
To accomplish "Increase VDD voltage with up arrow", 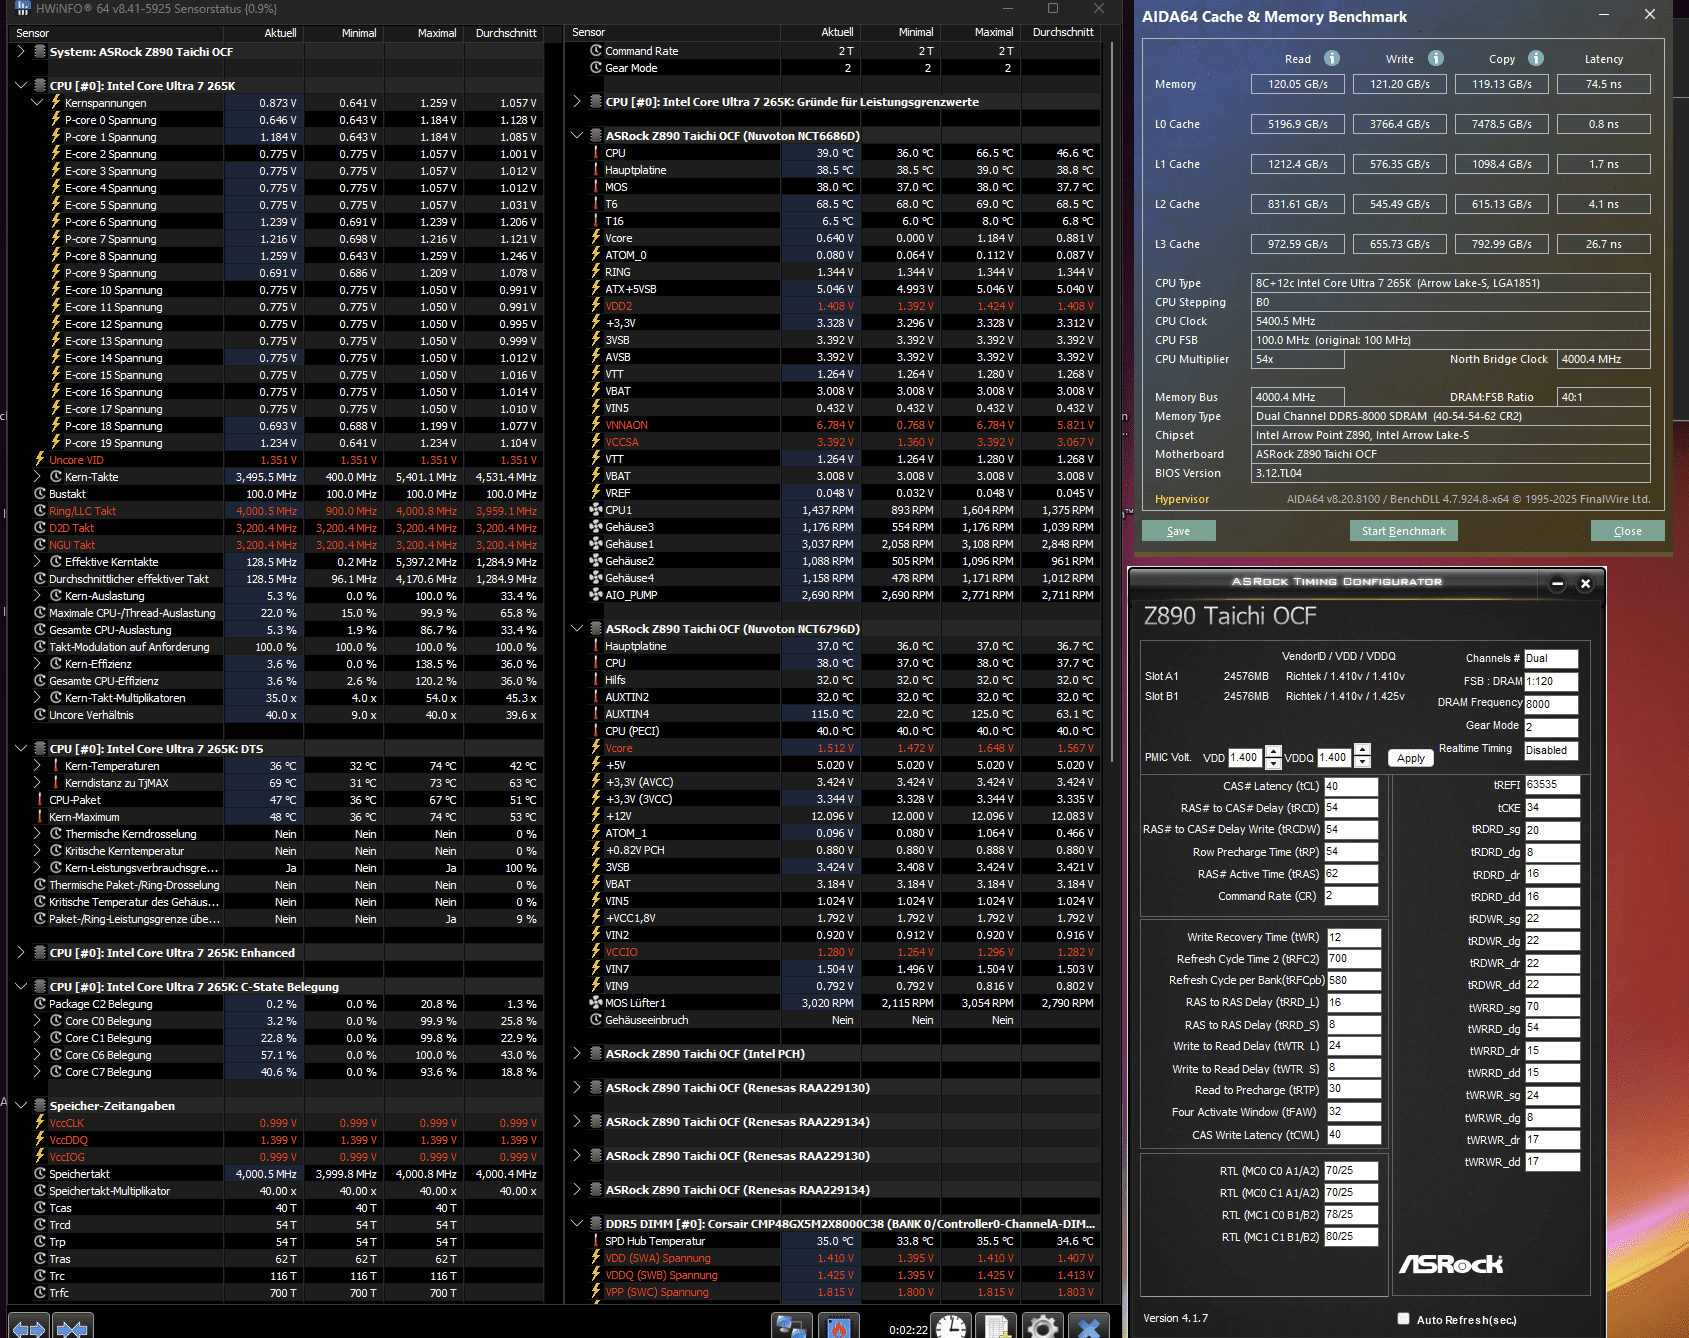I will pyautogui.click(x=1273, y=751).
